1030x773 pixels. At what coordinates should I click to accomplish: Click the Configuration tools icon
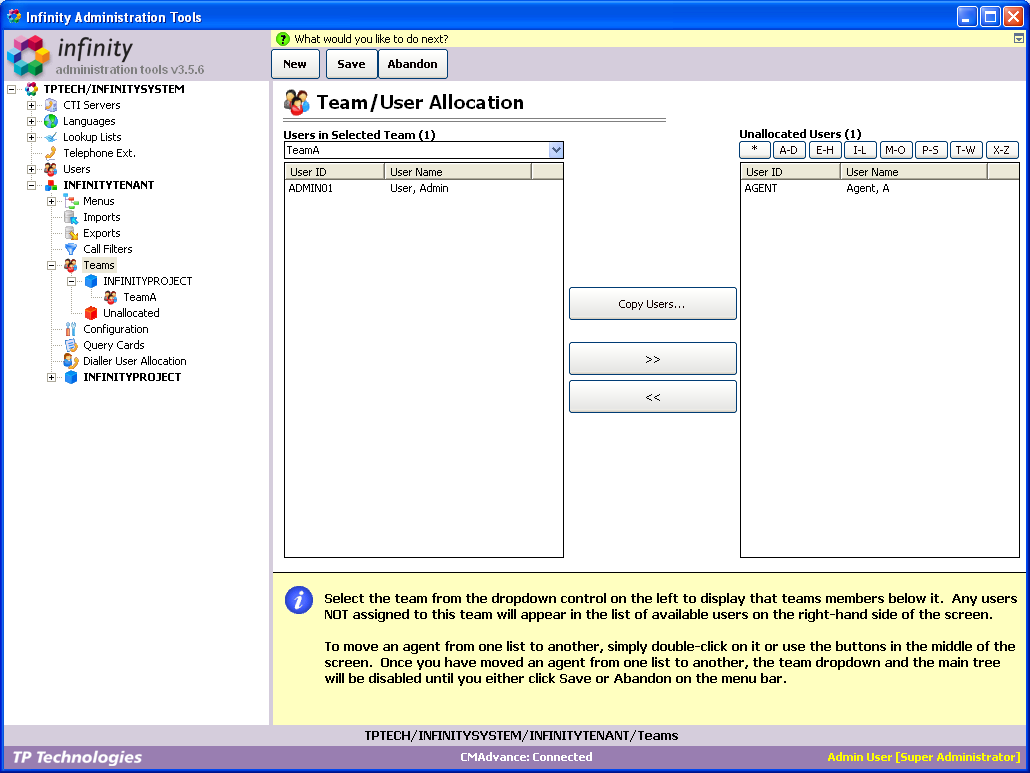(71, 329)
